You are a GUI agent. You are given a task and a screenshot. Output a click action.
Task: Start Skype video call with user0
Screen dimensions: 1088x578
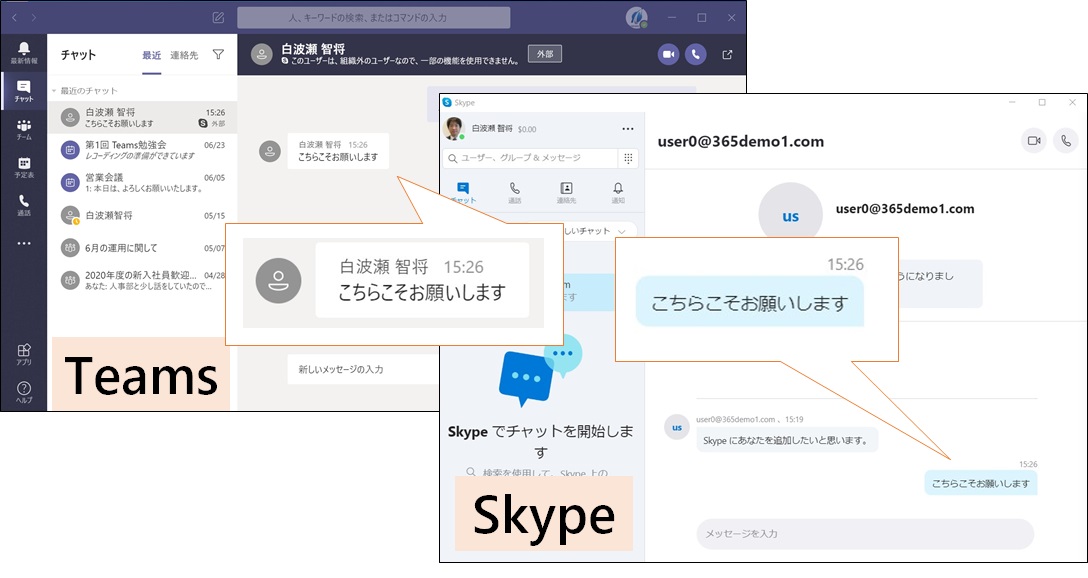1034,141
